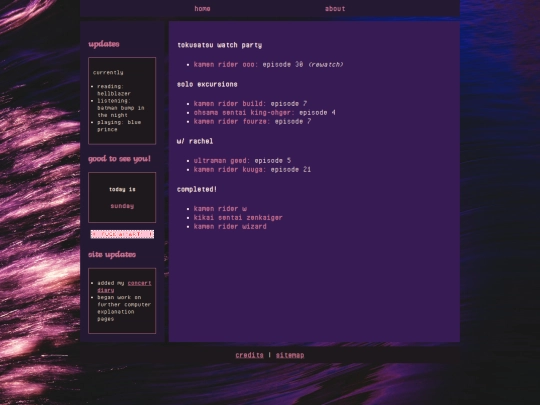Image resolution: width=540 pixels, height=405 pixels.
Task: Click 'episode 4' next to king-ohger
Action: 317,113
